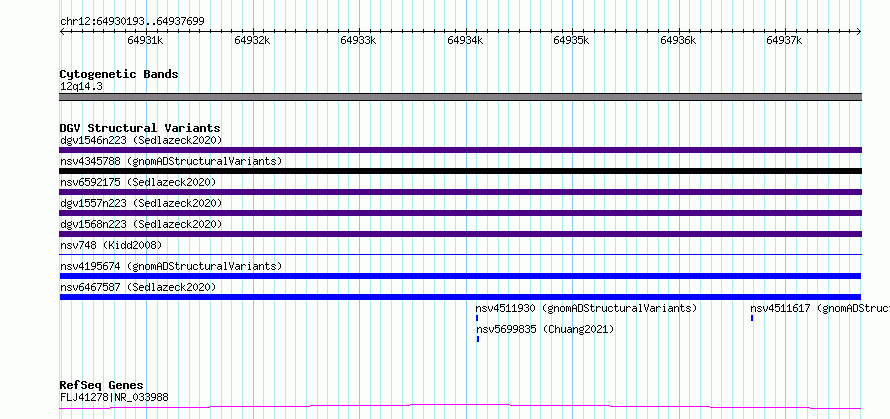Viewport: 890px width, 419px height.
Task: Click the nsv6592175 (Sedlazeck2020) label
Action: point(138,182)
